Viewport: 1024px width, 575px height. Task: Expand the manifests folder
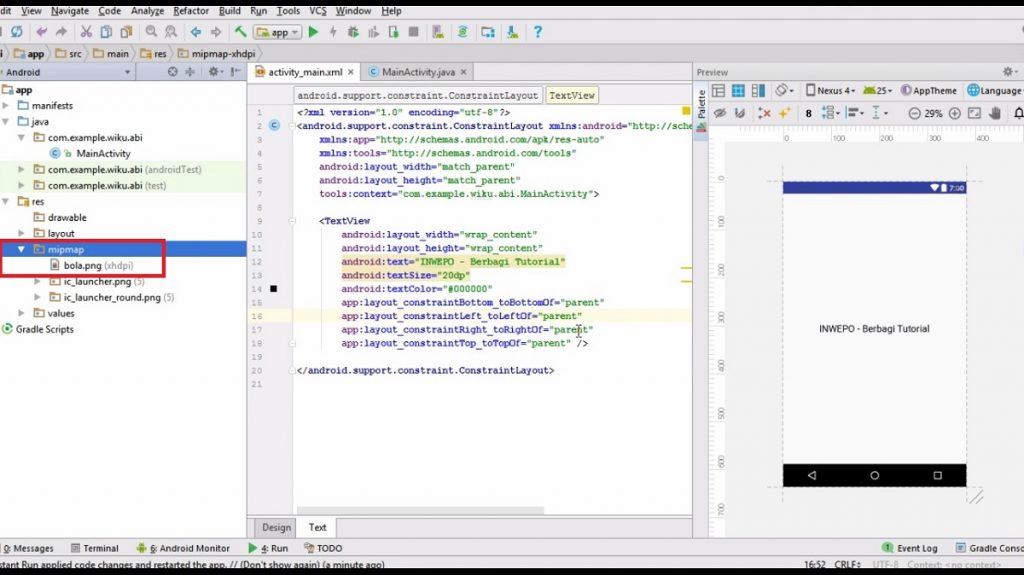pos(8,105)
